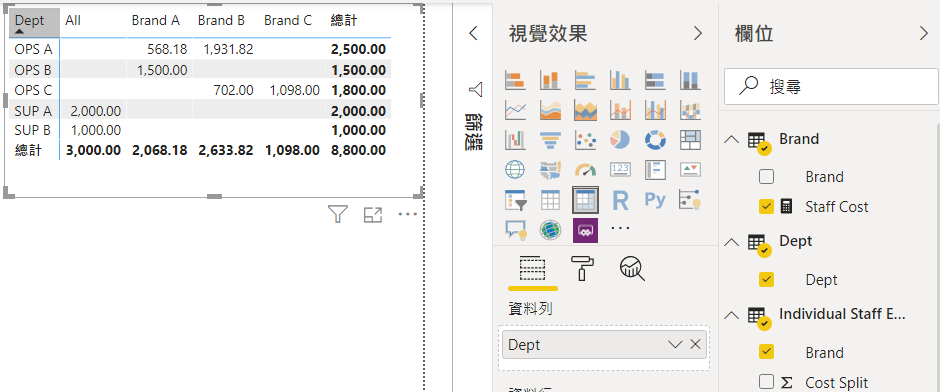Select the stacked area chart visual
This screenshot has width=940, height=392.
click(585, 110)
